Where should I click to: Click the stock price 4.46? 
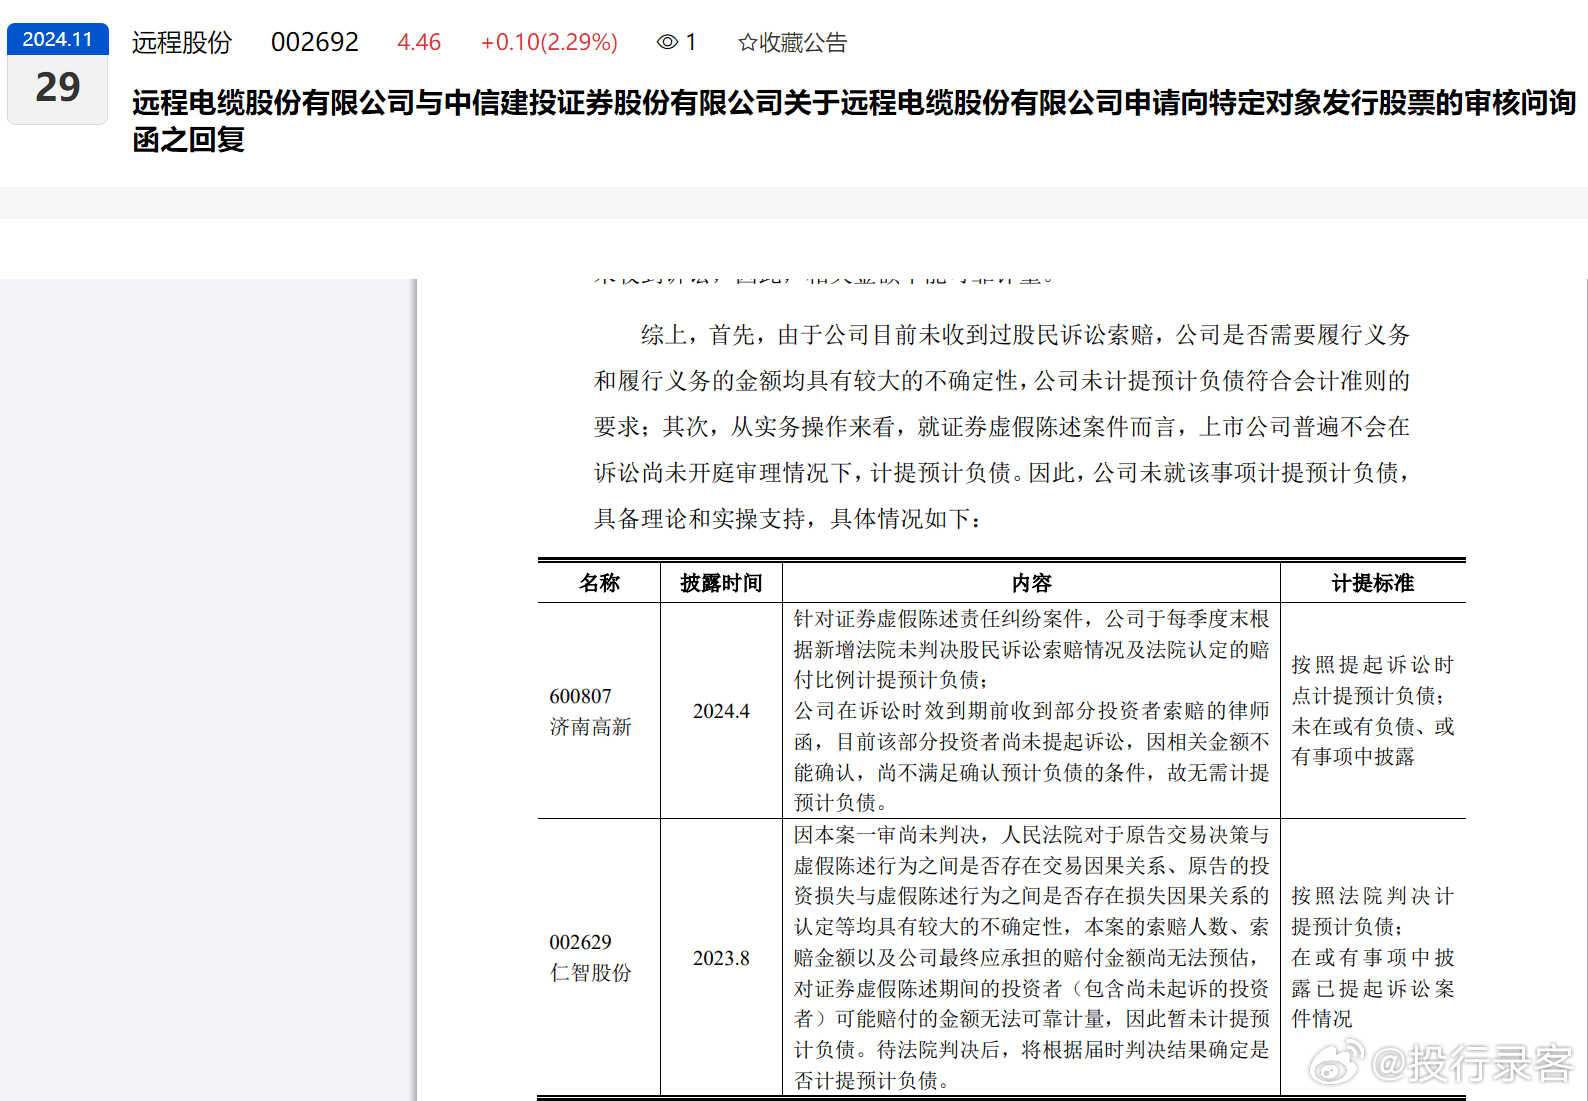[419, 42]
